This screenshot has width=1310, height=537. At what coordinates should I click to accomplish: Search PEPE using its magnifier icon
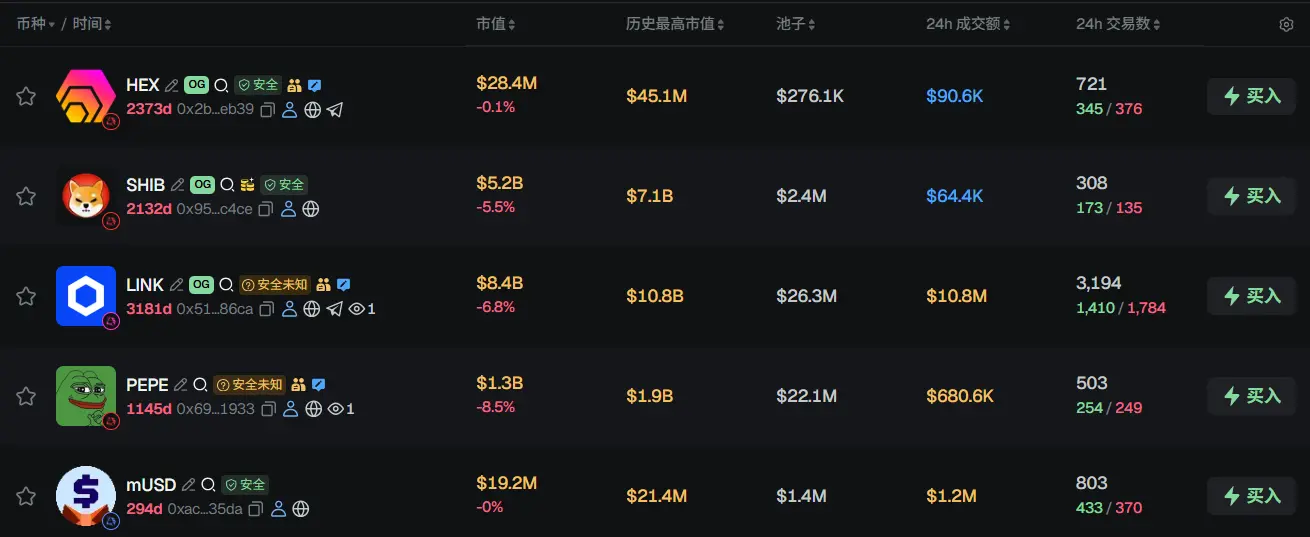[x=200, y=385]
